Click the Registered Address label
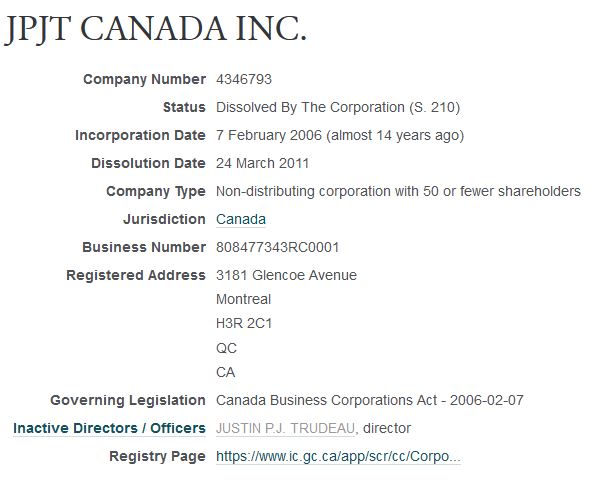The image size is (594, 485). click(x=136, y=275)
